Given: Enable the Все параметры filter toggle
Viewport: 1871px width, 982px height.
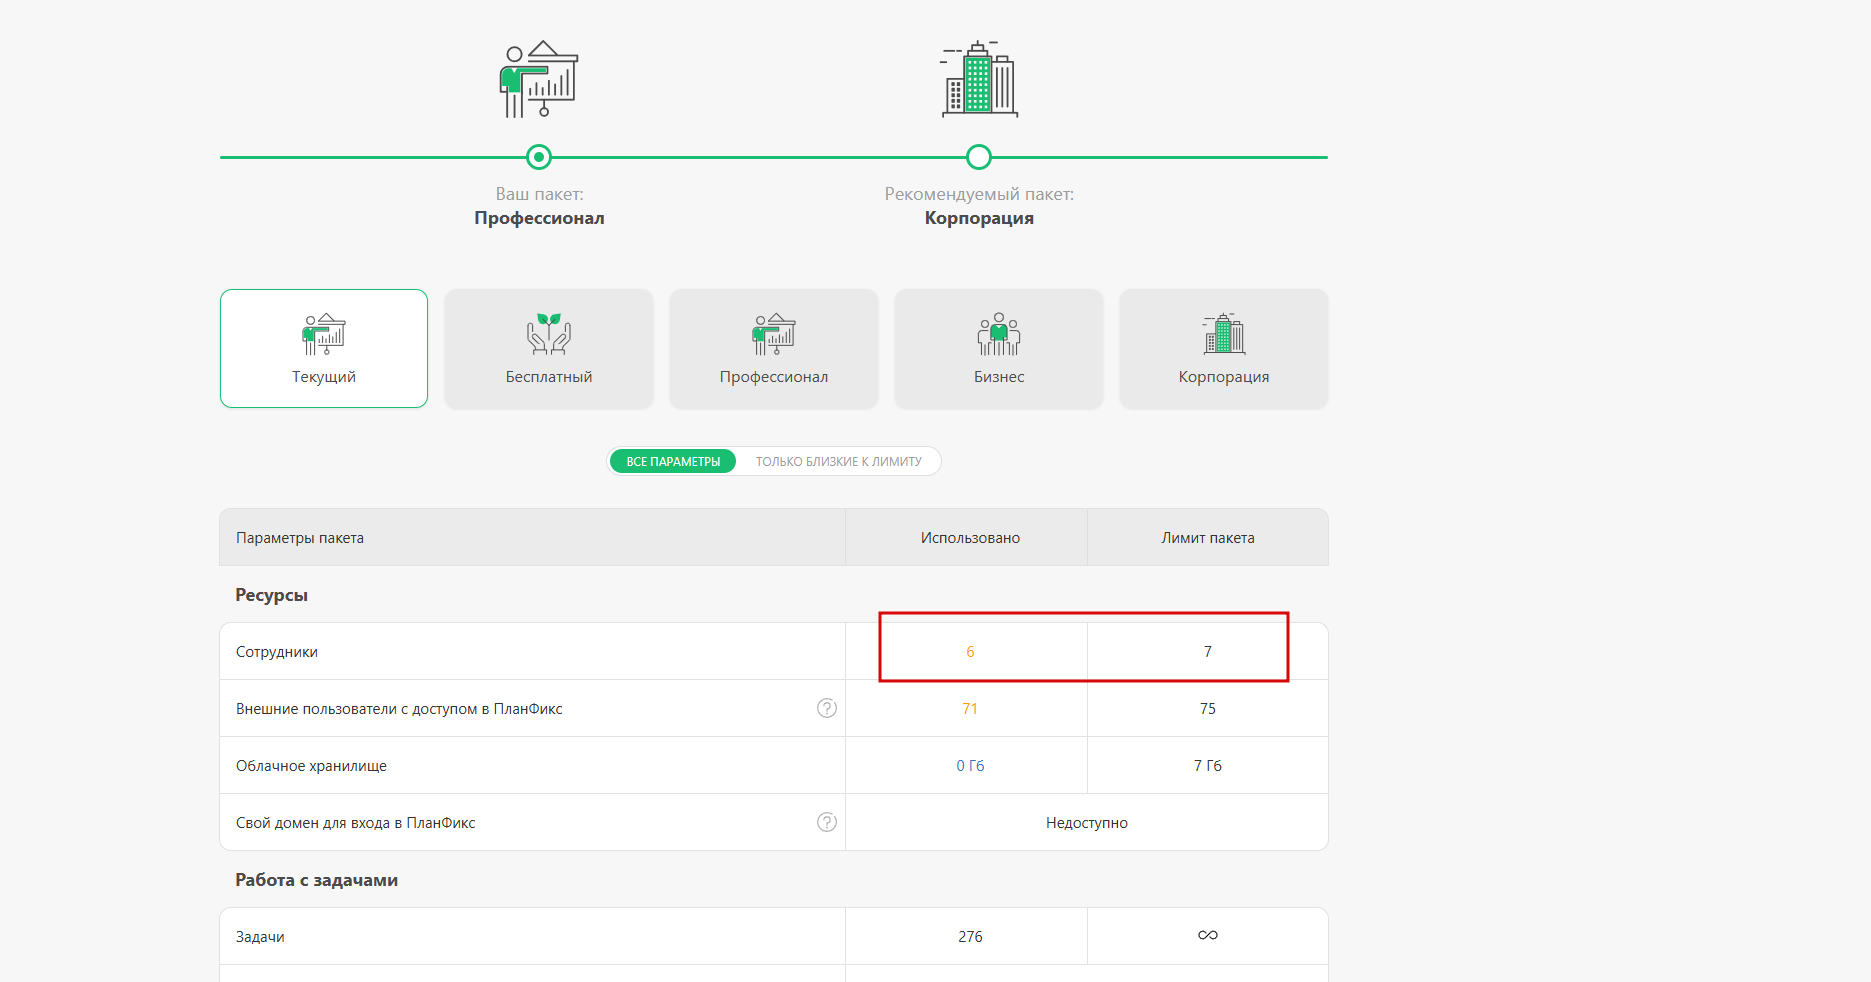Looking at the screenshot, I should [x=673, y=461].
